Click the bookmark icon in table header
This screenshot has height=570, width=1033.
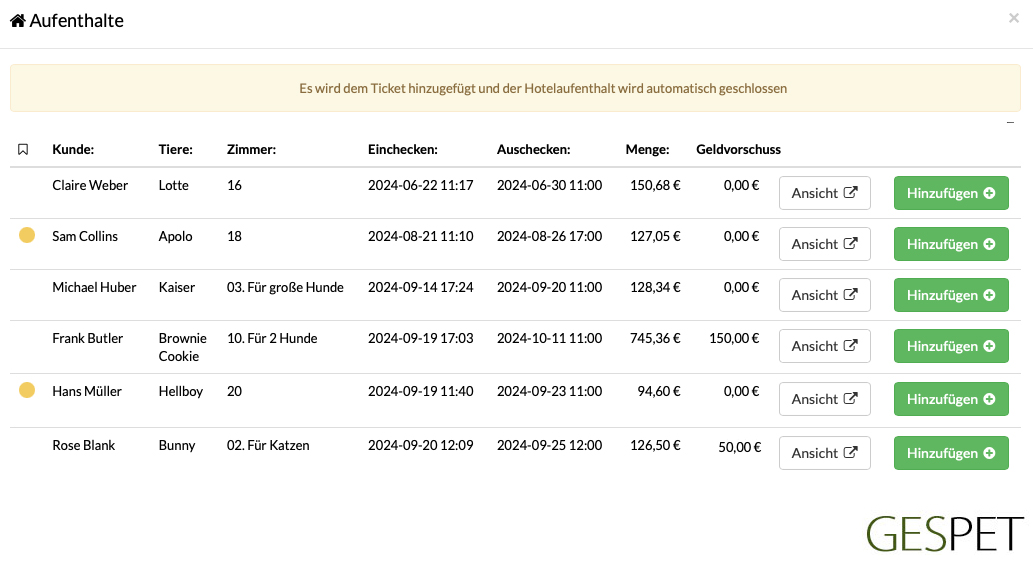tap(23, 150)
